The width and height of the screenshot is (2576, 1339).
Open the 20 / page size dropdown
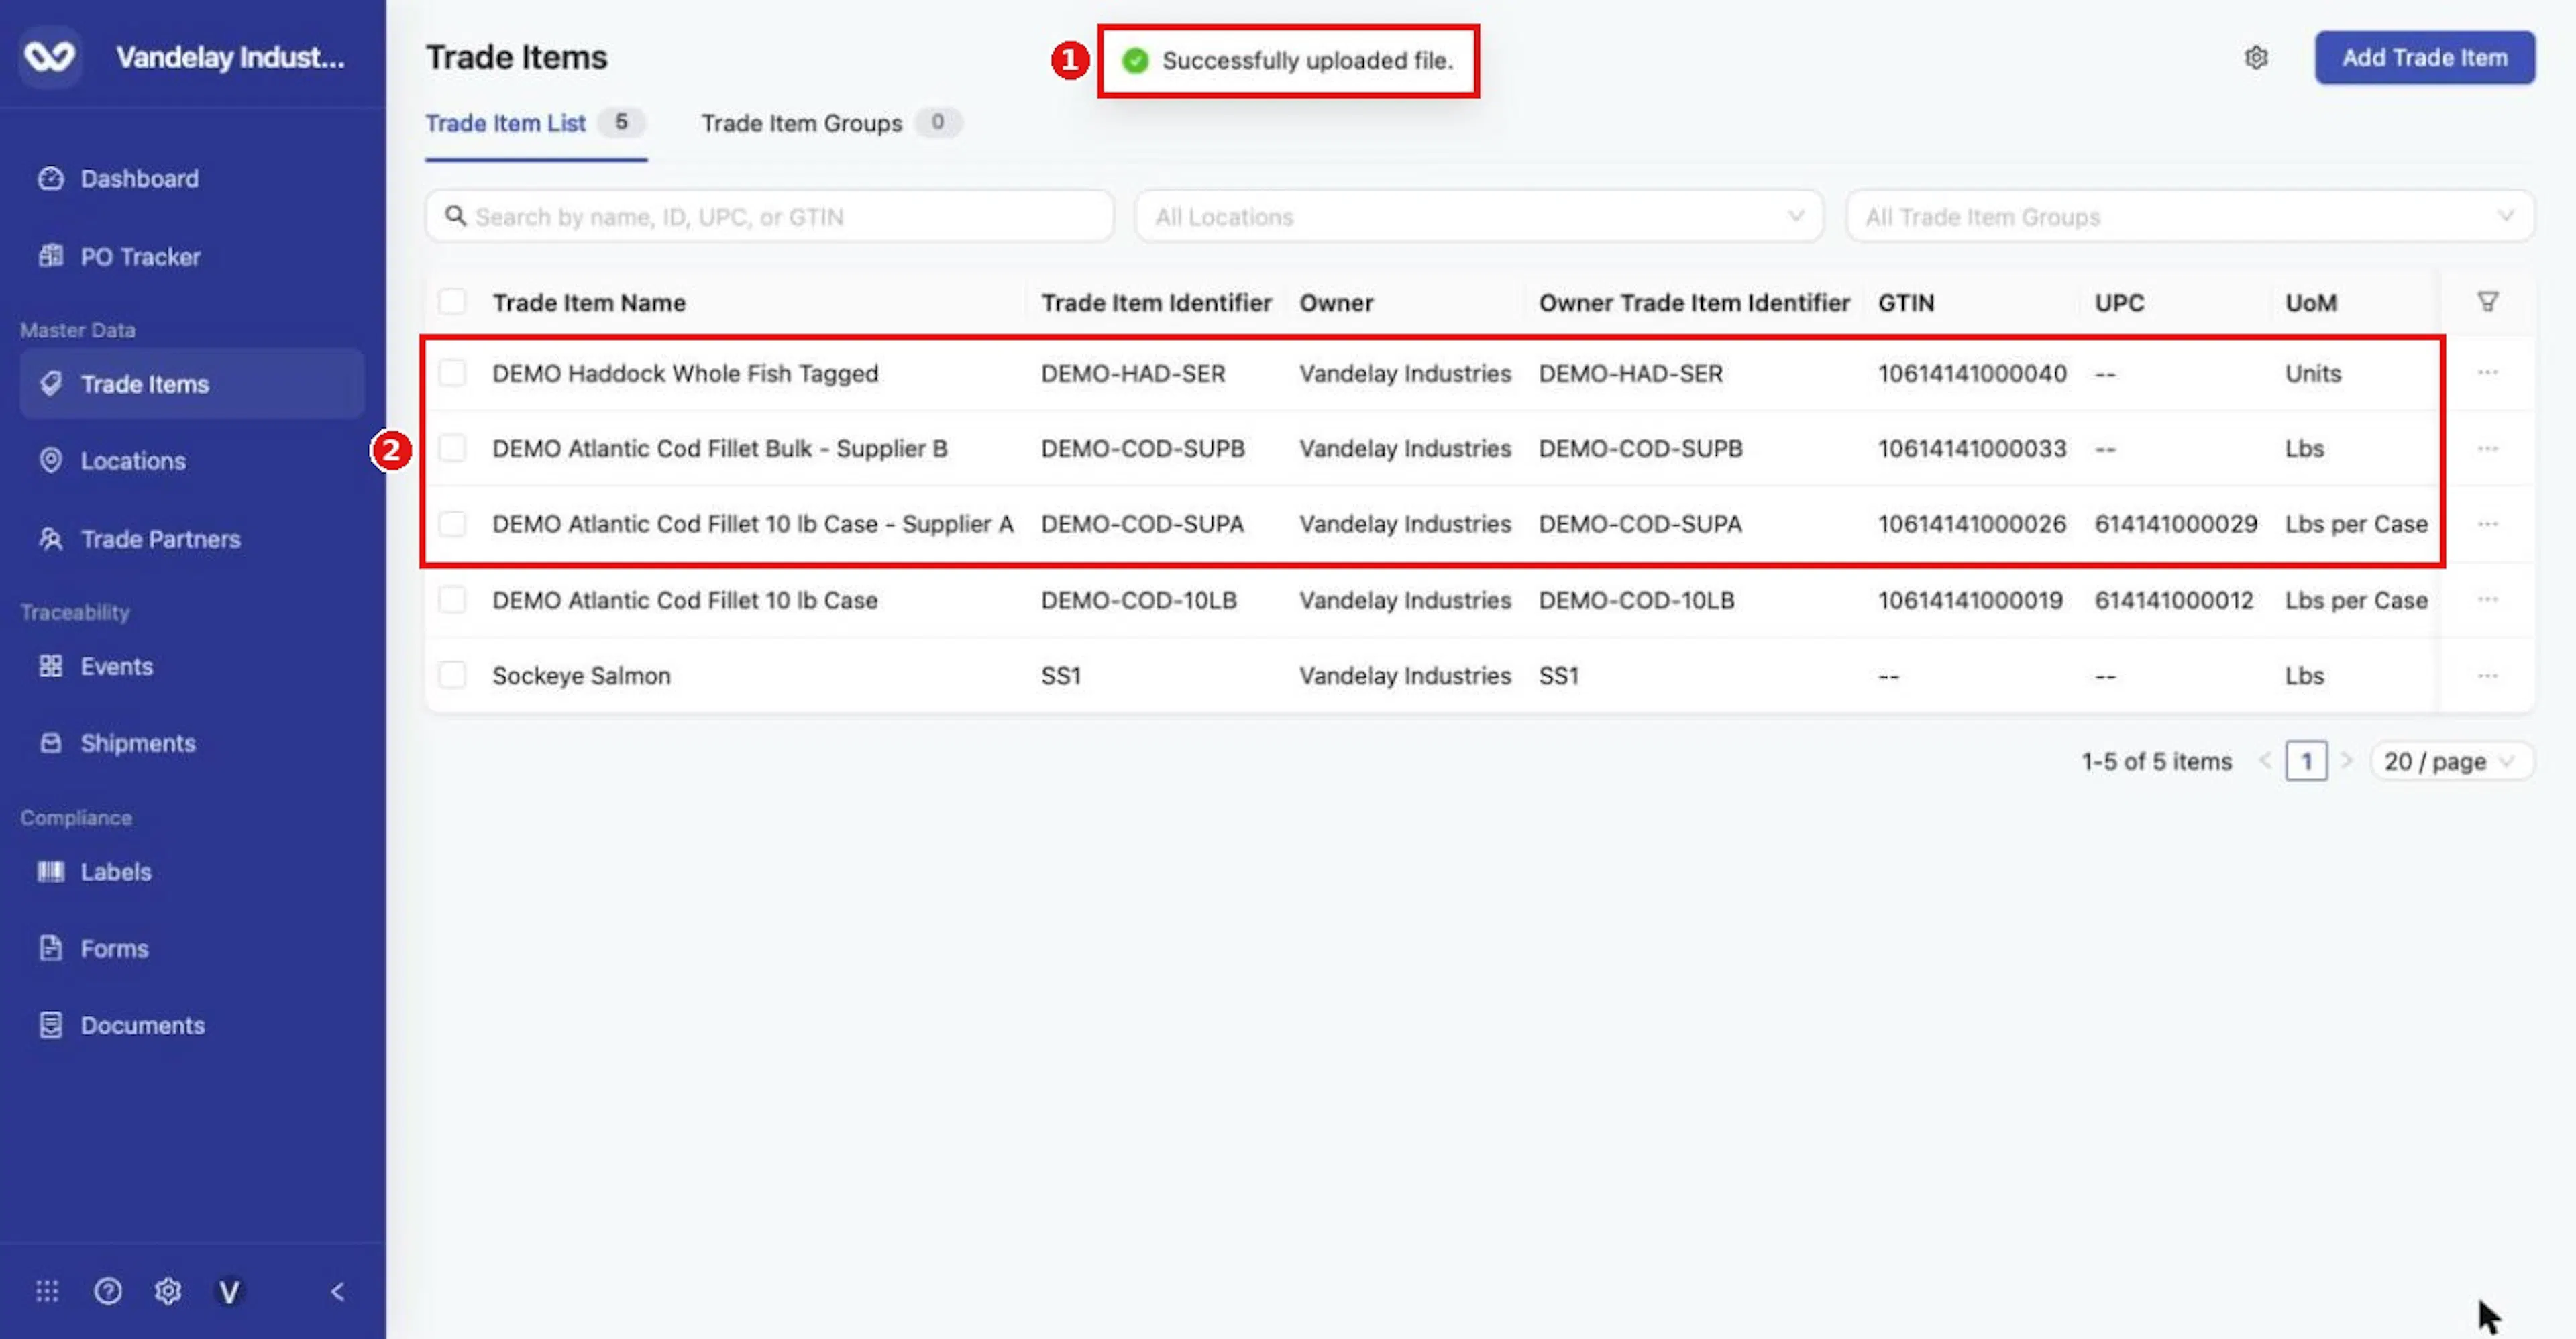click(x=2451, y=761)
